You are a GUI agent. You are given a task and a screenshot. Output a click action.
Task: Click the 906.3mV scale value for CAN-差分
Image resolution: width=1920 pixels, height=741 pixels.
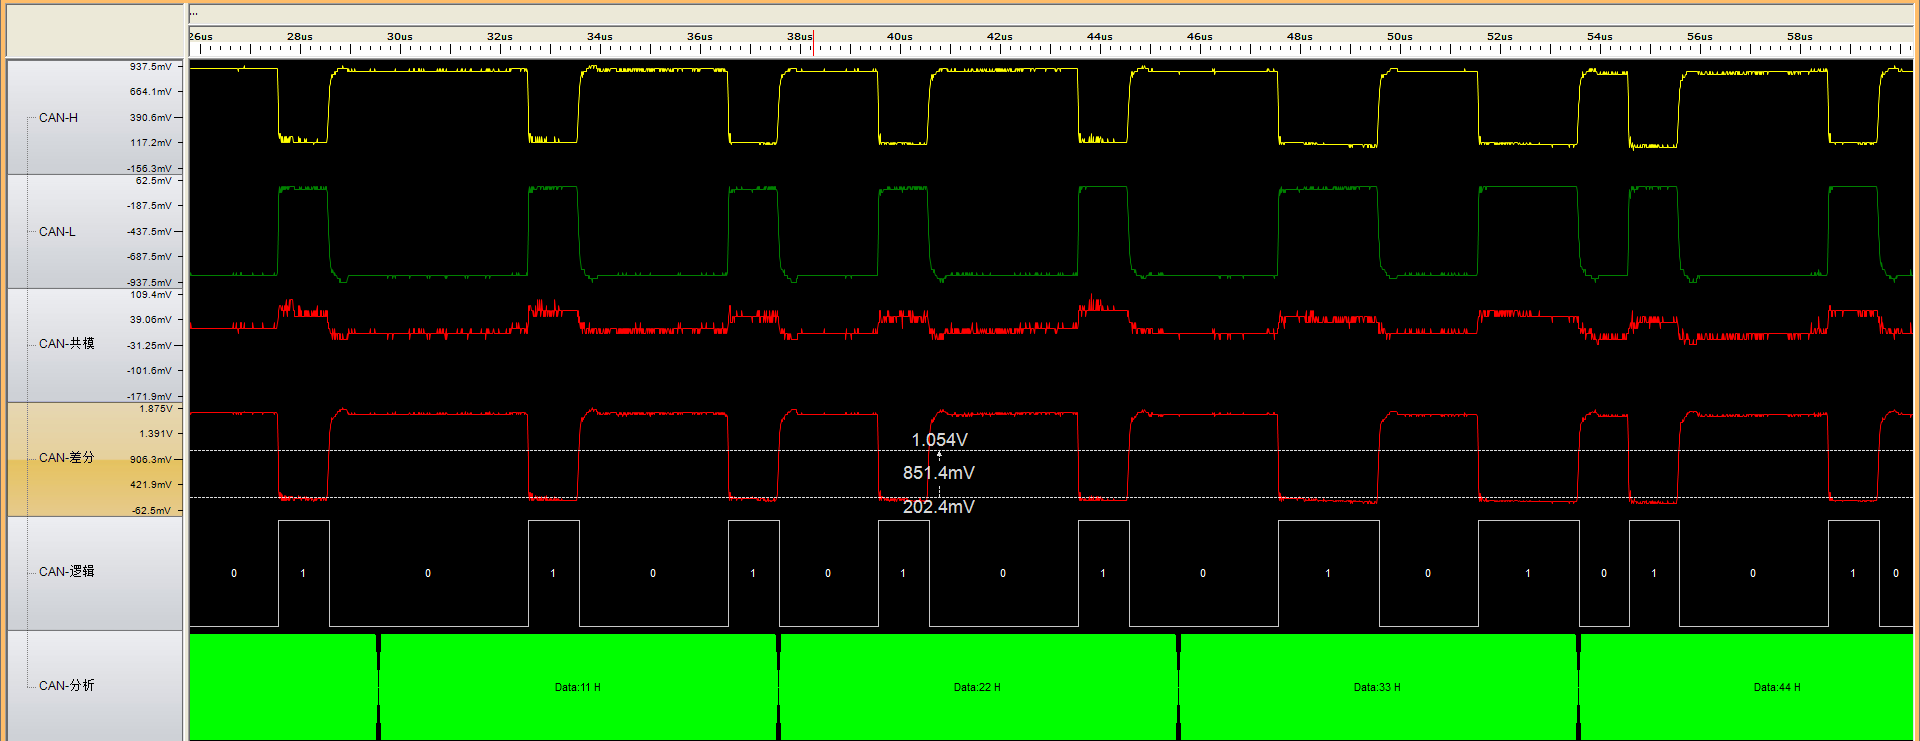151,460
